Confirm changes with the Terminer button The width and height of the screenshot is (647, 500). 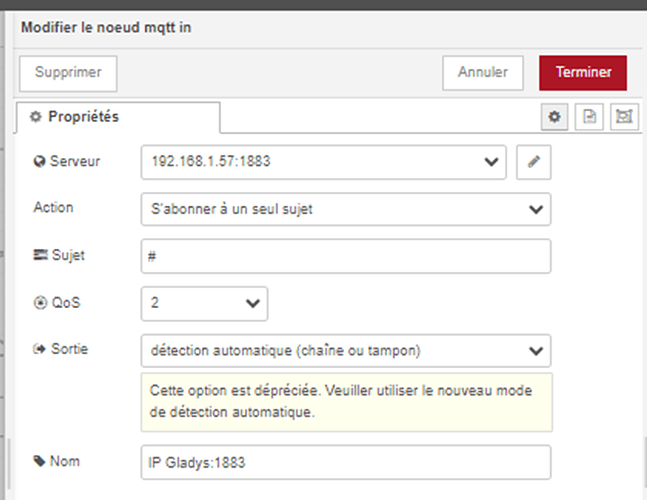pyautogui.click(x=583, y=73)
